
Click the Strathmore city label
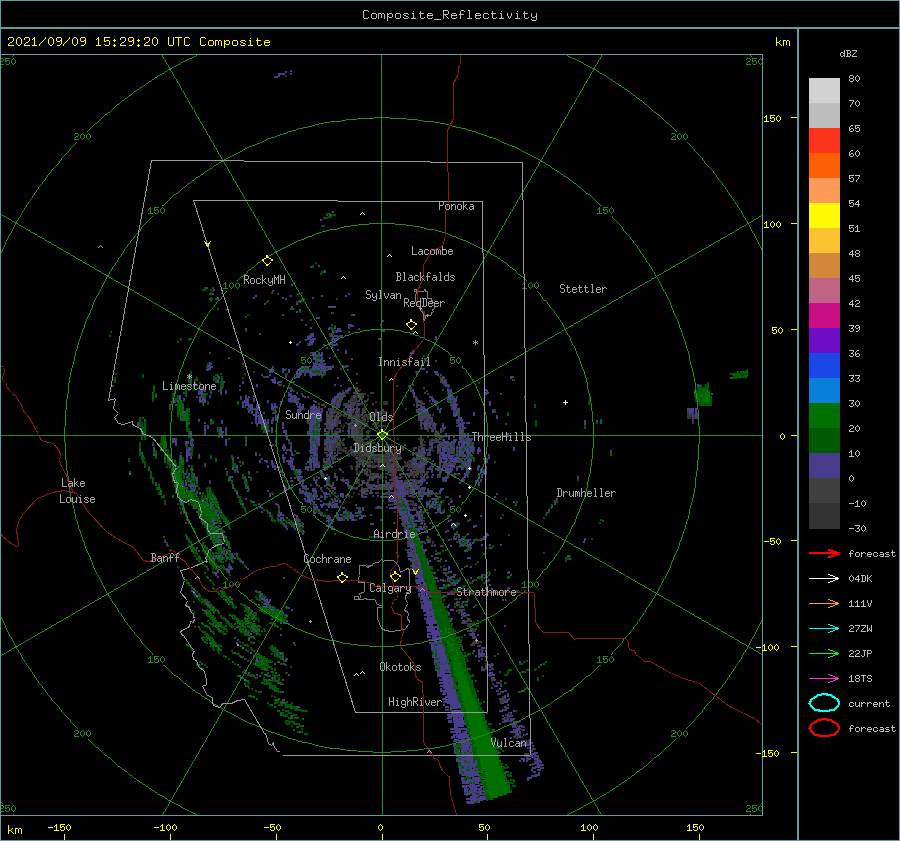pyautogui.click(x=486, y=592)
